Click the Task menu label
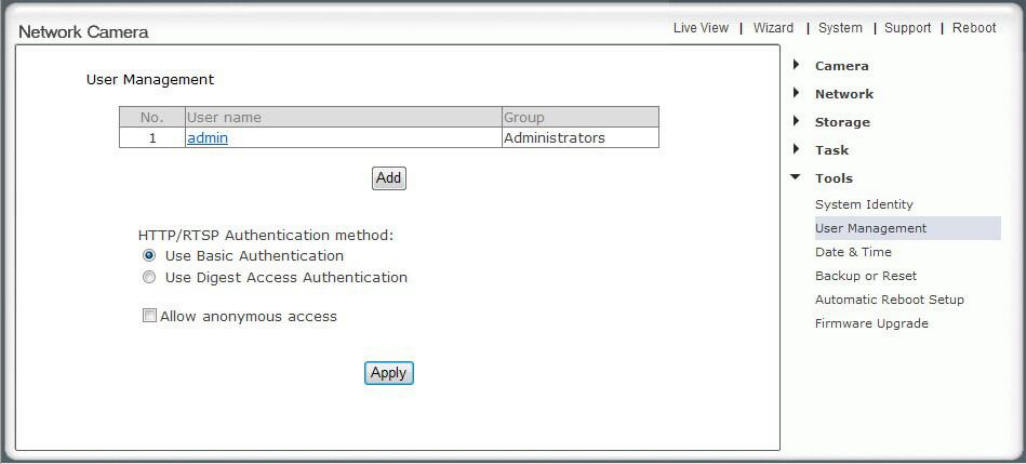The height and width of the screenshot is (464, 1026). (x=832, y=151)
